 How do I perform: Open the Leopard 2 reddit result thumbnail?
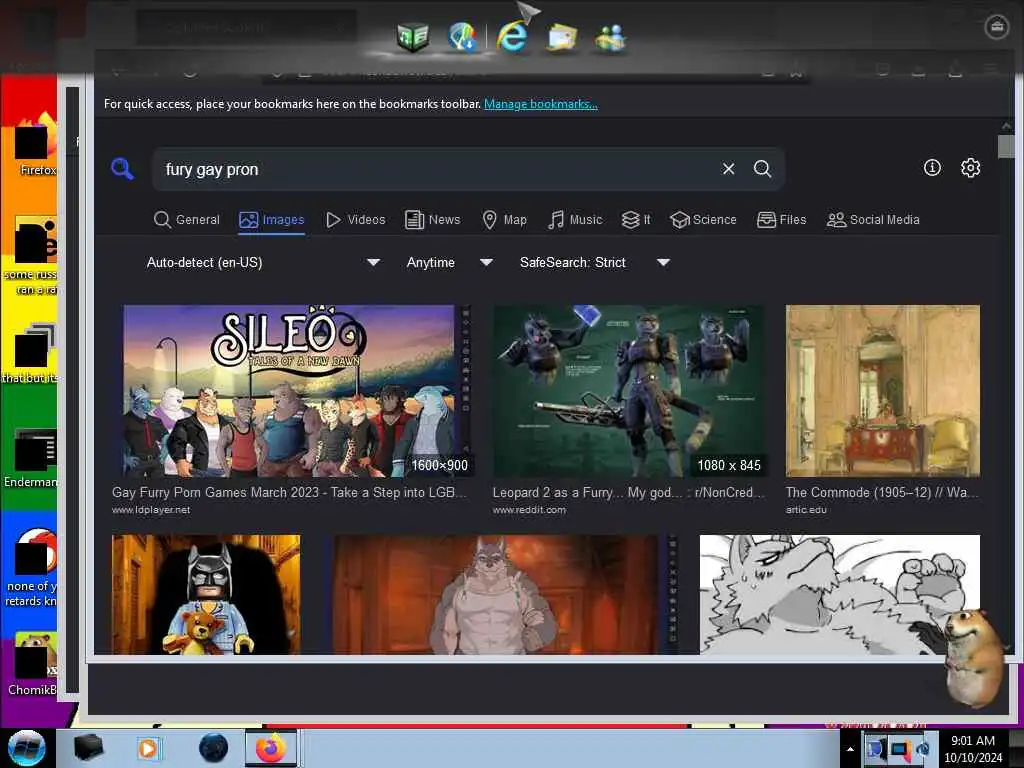point(629,391)
